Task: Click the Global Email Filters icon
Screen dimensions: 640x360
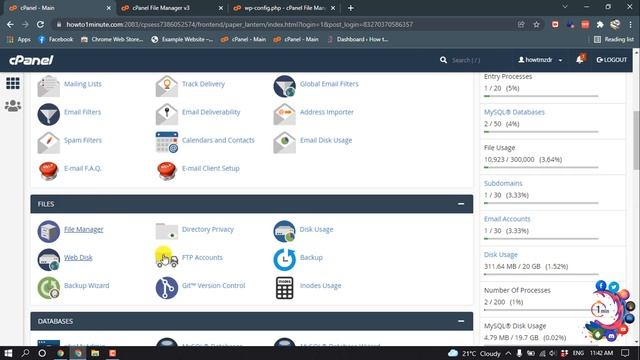Action: (284, 86)
